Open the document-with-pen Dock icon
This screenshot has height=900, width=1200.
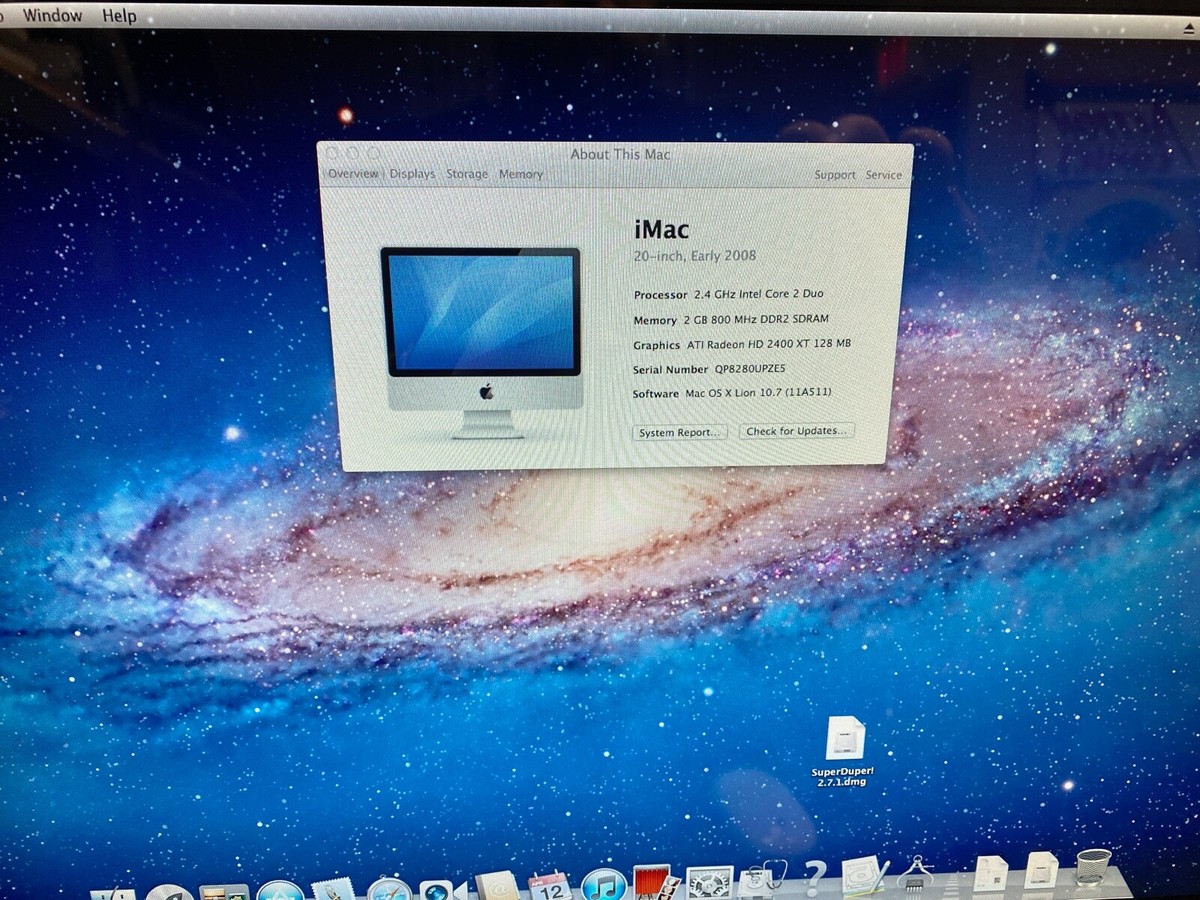point(864,875)
